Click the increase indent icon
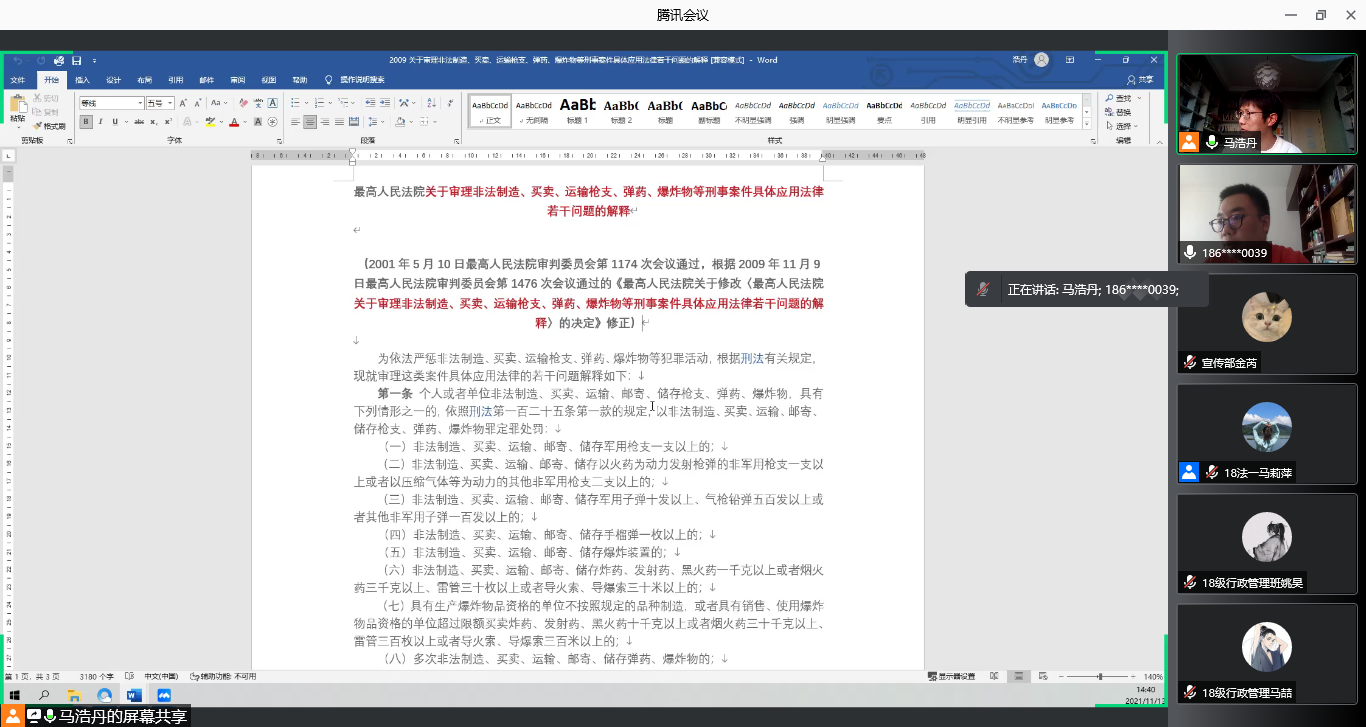Screen dimensions: 1366x727 pos(384,103)
